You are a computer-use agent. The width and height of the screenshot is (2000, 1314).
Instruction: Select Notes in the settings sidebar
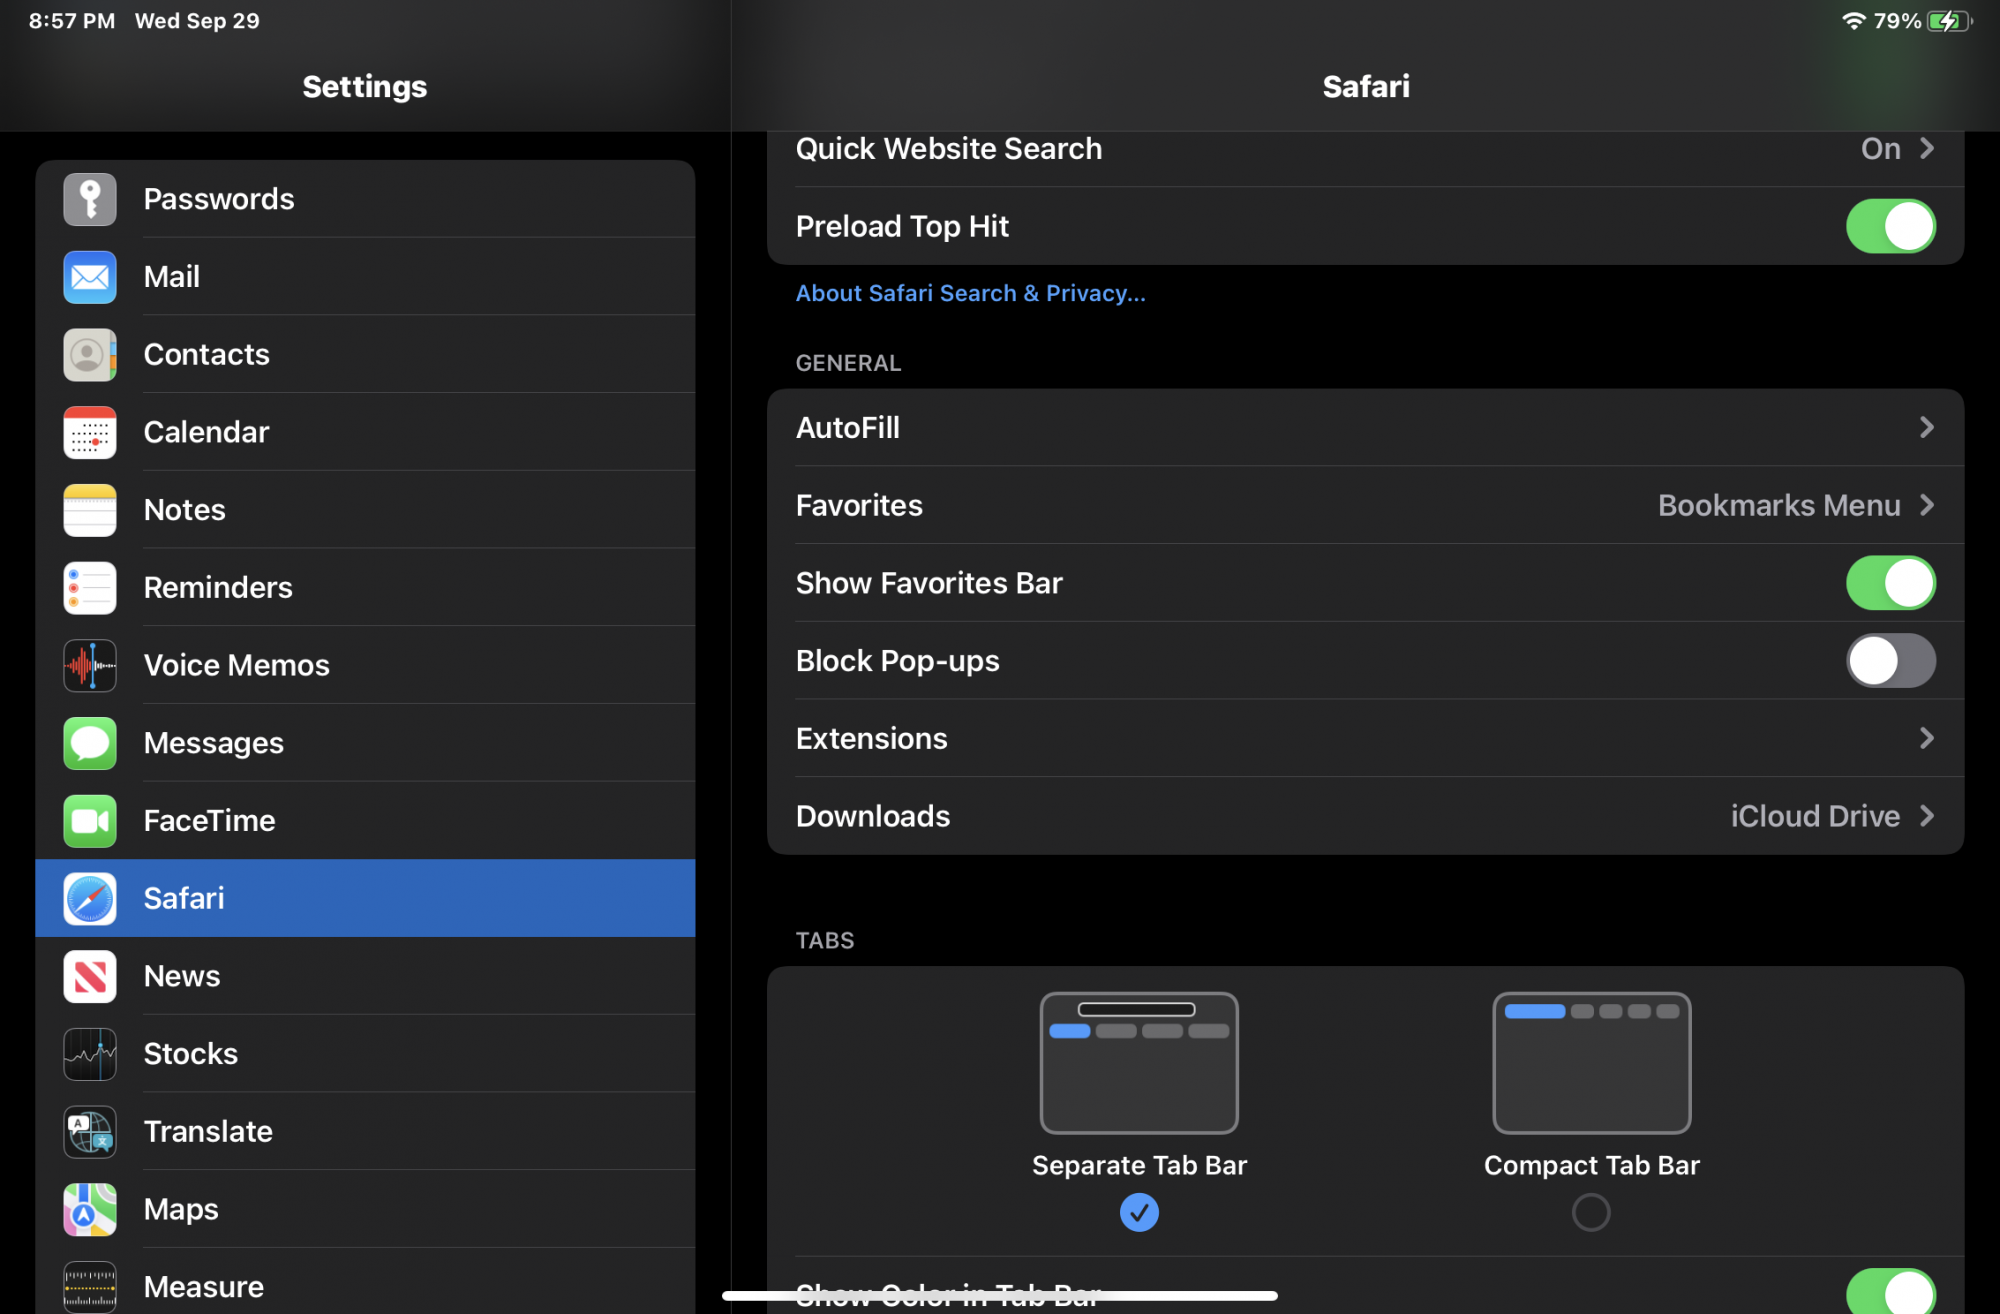[185, 510]
